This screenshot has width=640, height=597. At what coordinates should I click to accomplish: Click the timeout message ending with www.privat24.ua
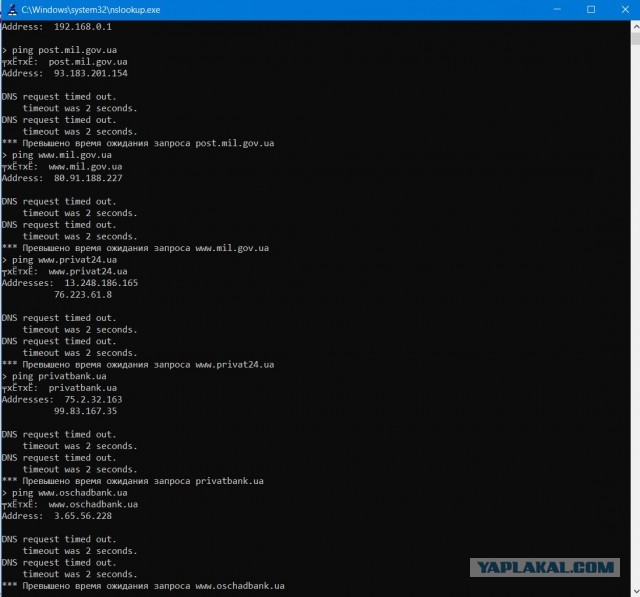[x=138, y=365]
